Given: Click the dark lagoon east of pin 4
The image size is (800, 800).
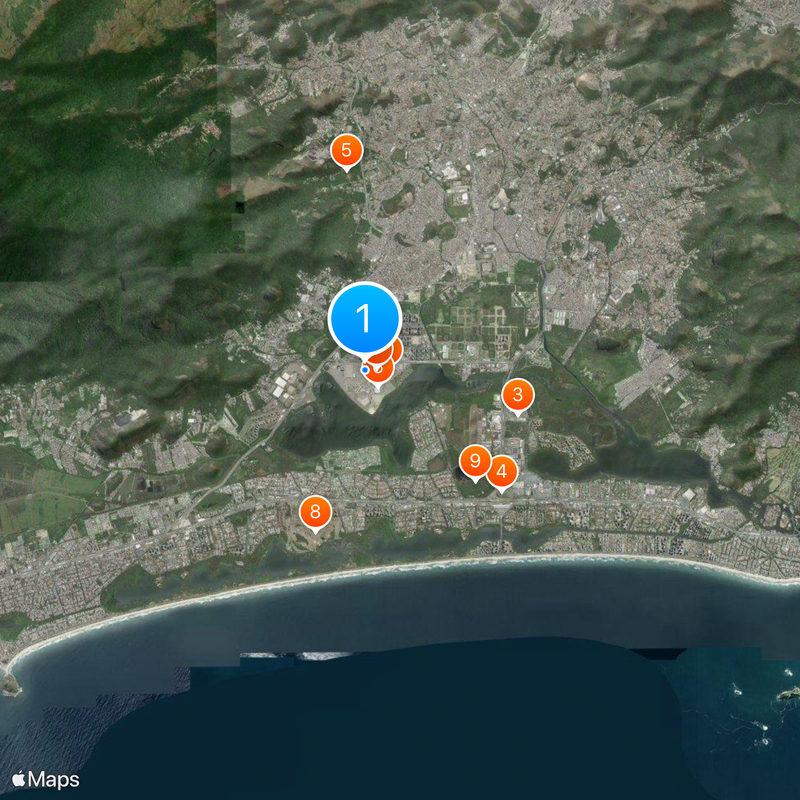Looking at the screenshot, I should [x=620, y=463].
